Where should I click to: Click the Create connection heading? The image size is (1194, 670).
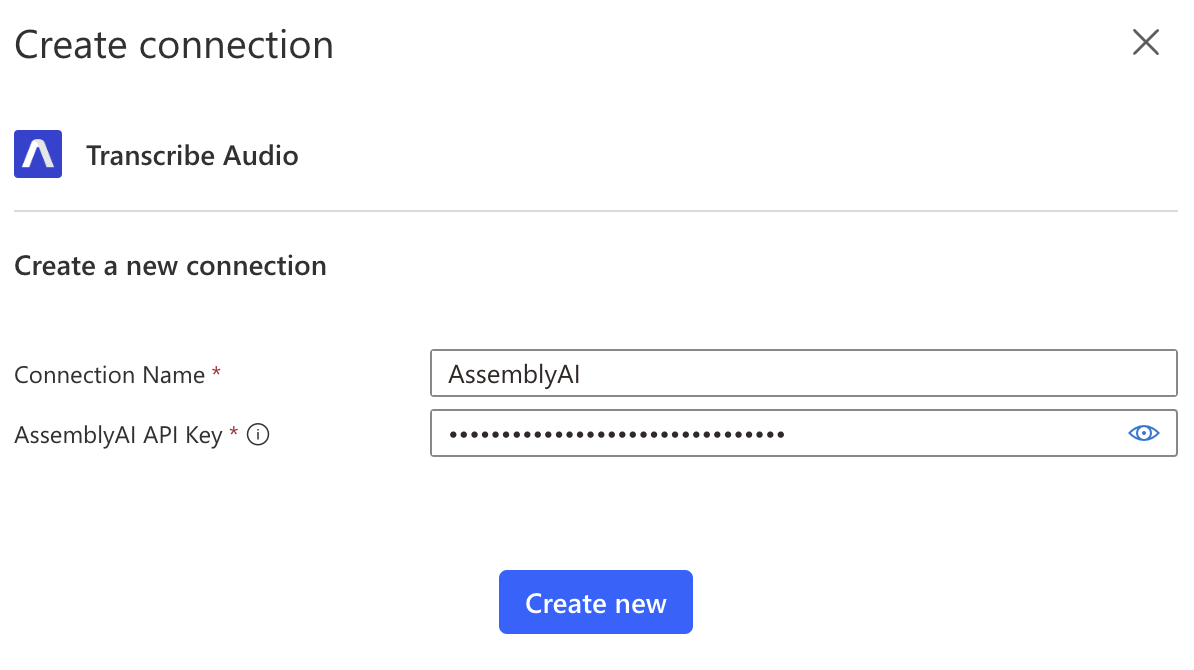pyautogui.click(x=173, y=44)
